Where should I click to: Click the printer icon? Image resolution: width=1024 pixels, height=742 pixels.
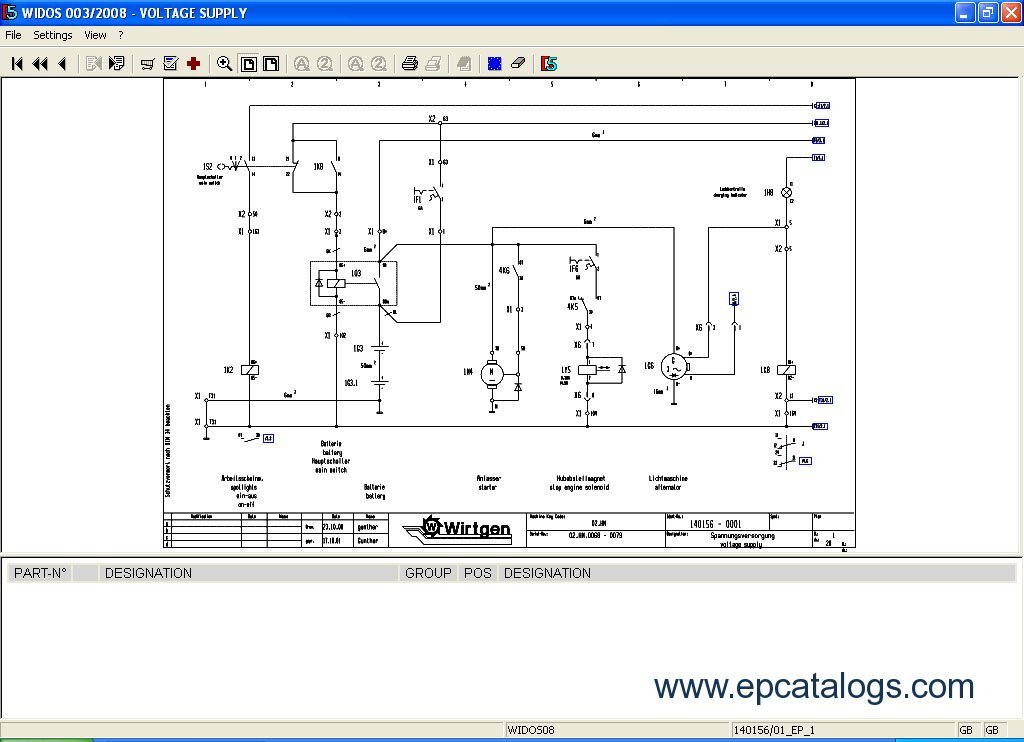(x=409, y=63)
